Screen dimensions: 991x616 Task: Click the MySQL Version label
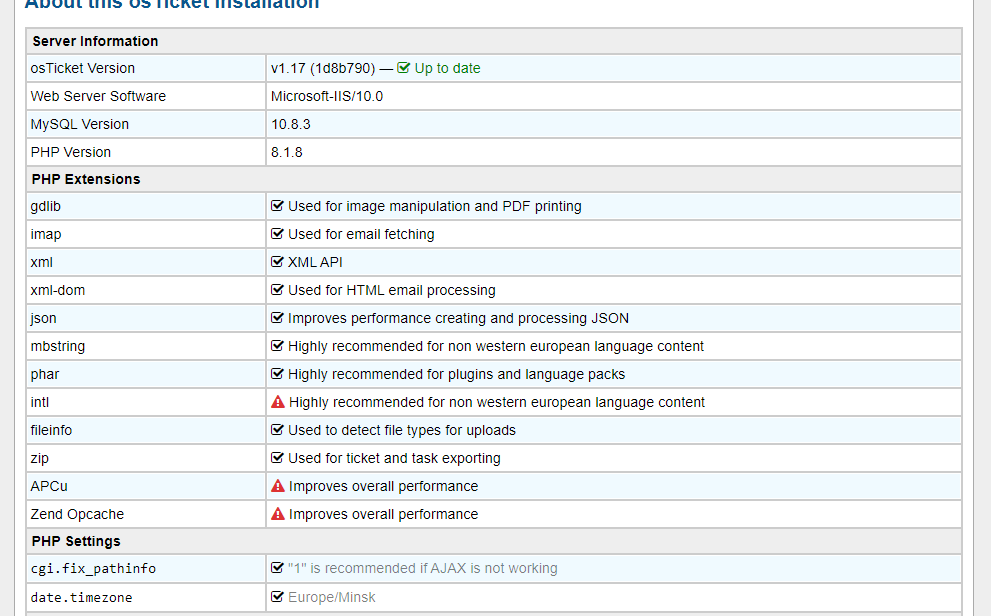(80, 124)
